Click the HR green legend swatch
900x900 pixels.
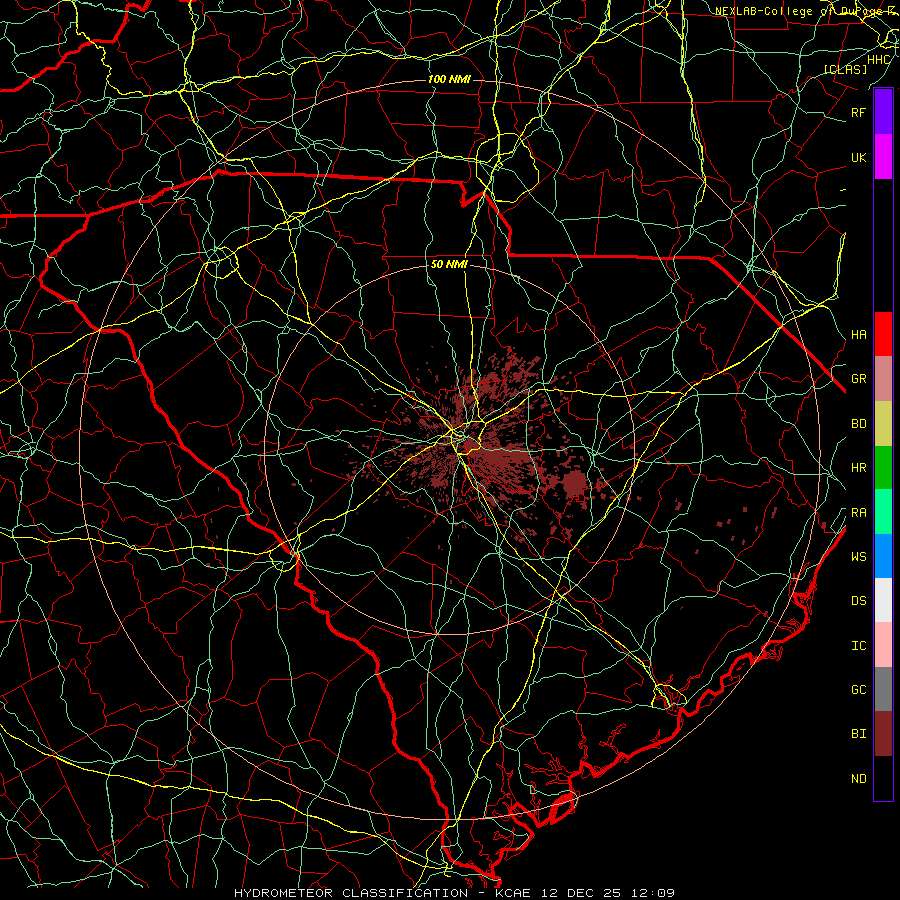[x=883, y=467]
